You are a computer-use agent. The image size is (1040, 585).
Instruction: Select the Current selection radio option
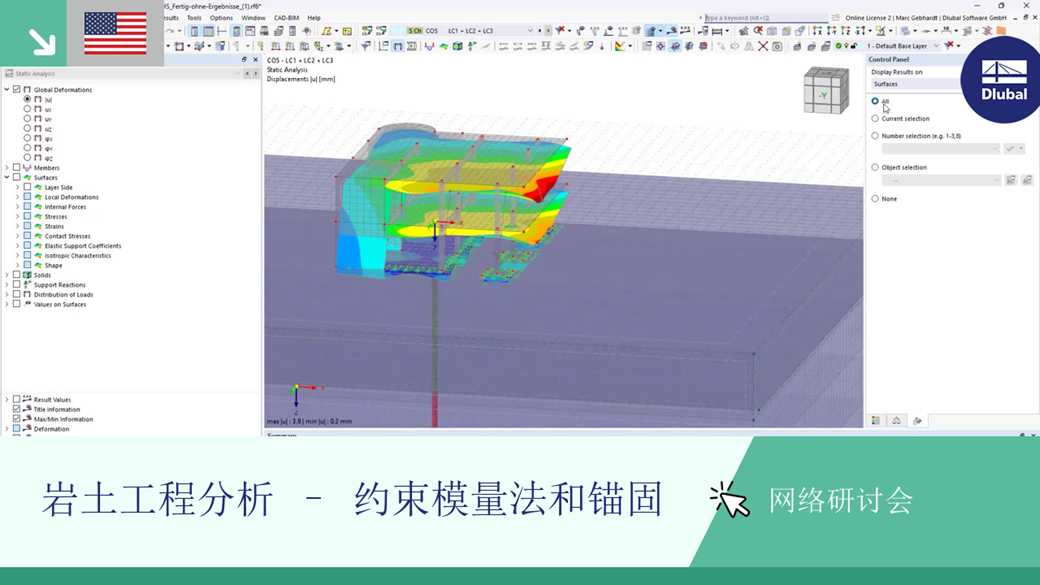coord(875,119)
